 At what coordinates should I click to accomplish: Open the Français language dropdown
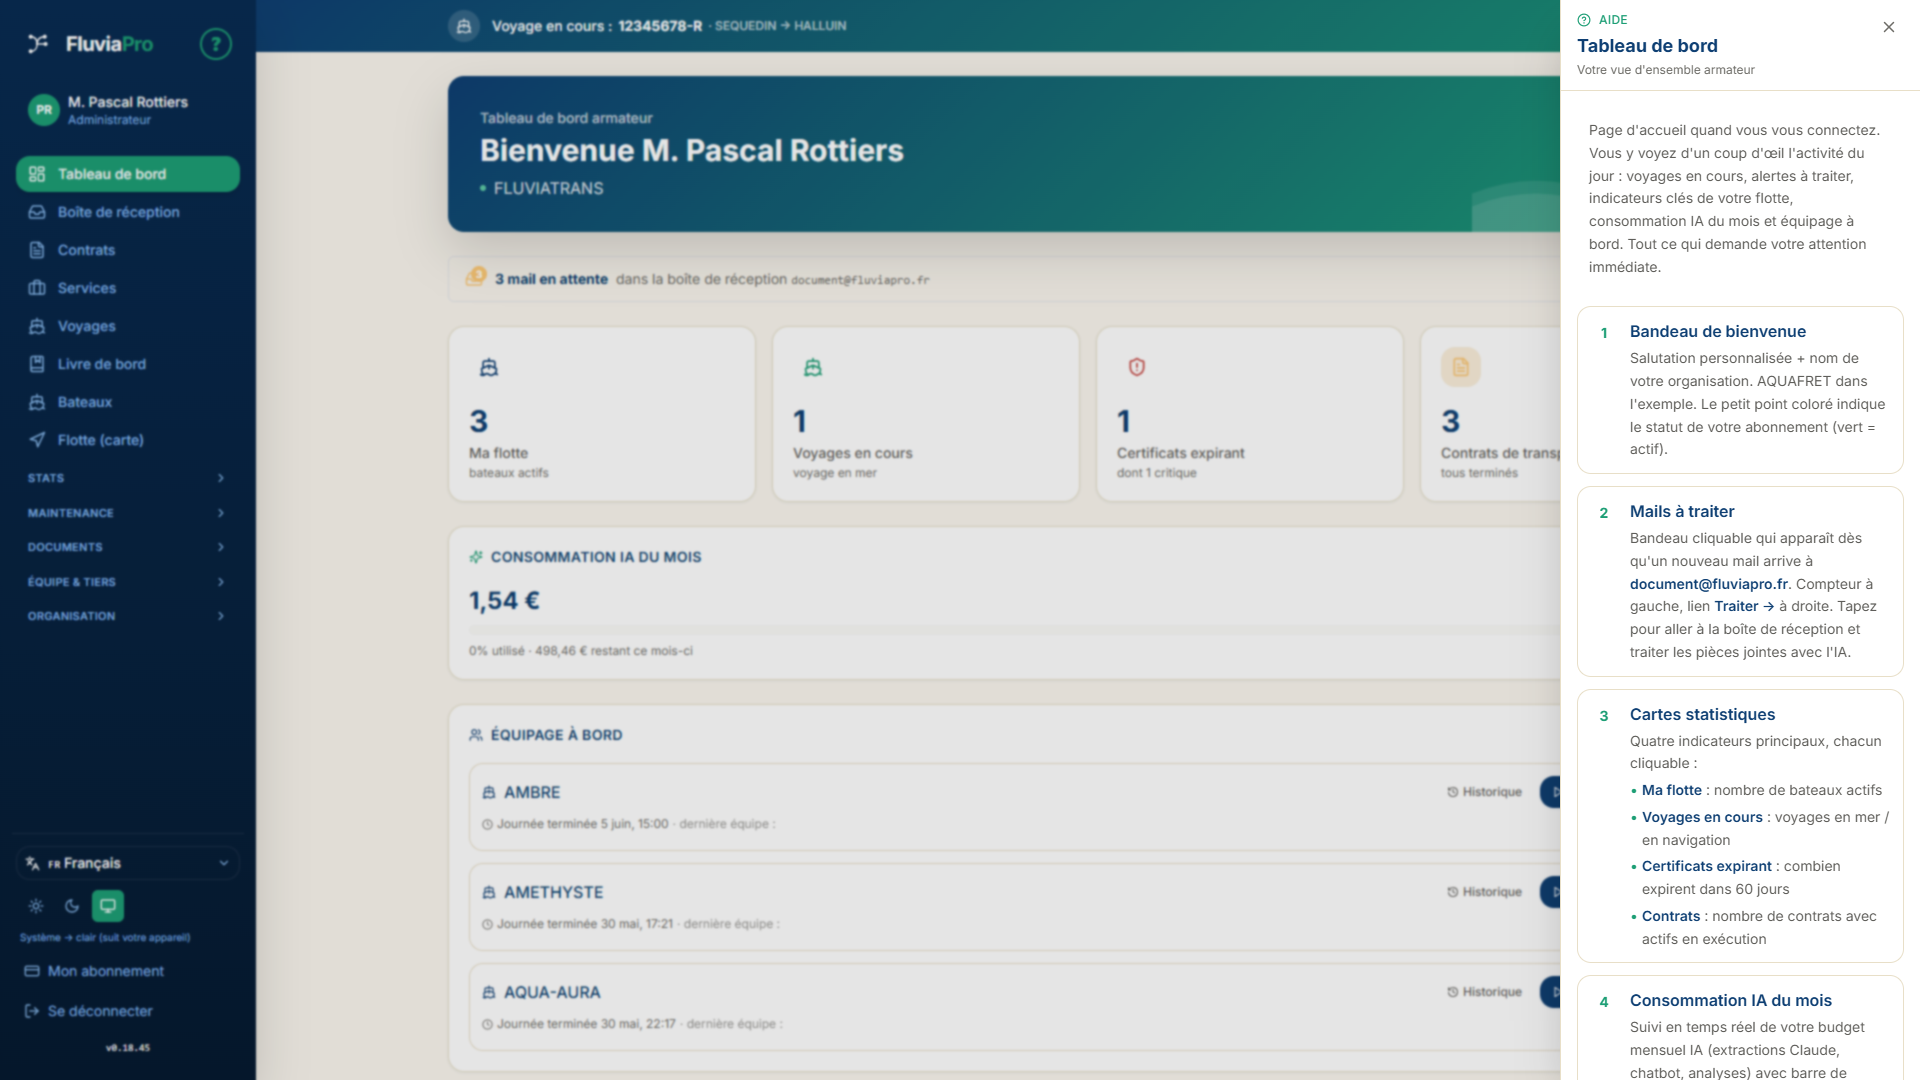(x=128, y=863)
